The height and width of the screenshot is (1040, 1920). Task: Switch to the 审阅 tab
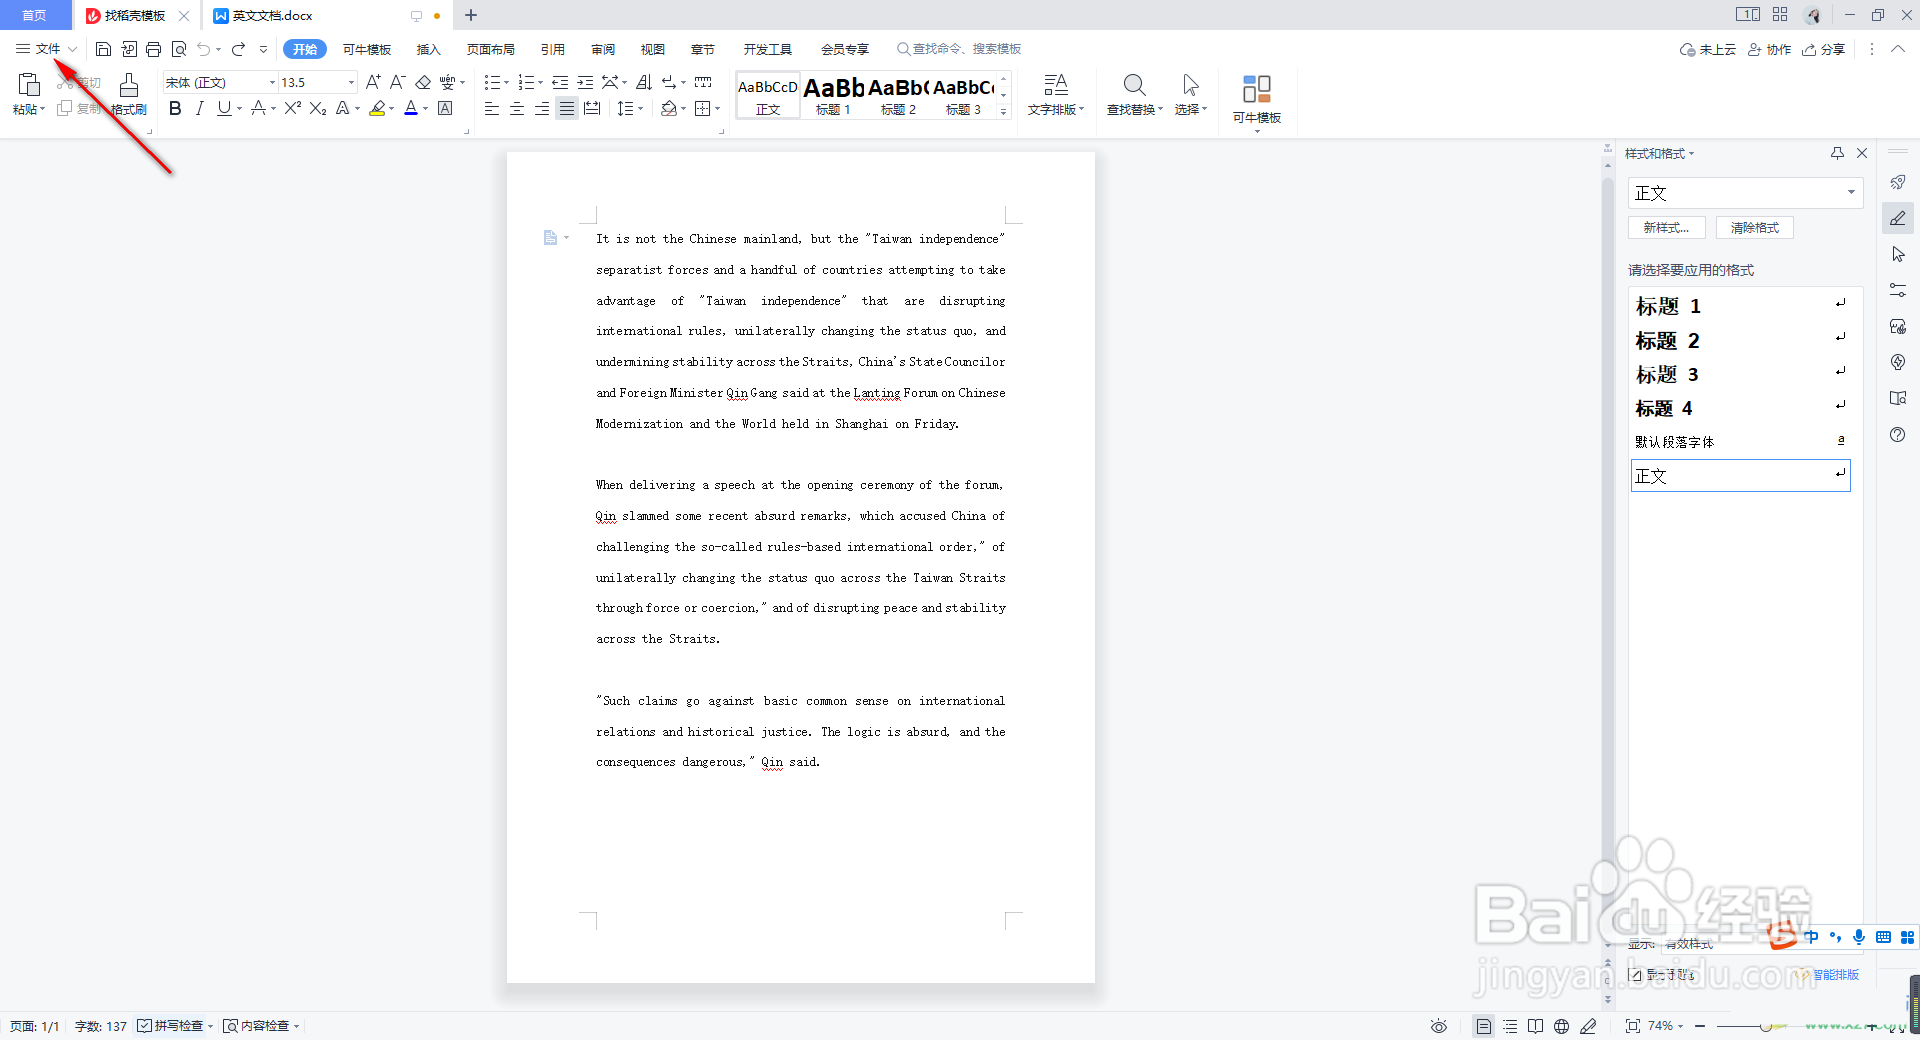(602, 49)
